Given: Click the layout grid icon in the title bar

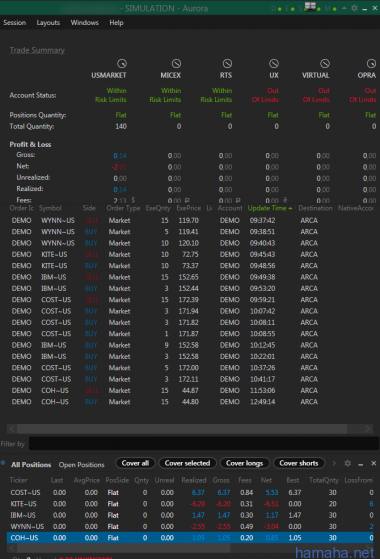Looking at the screenshot, I should pos(310,6).
